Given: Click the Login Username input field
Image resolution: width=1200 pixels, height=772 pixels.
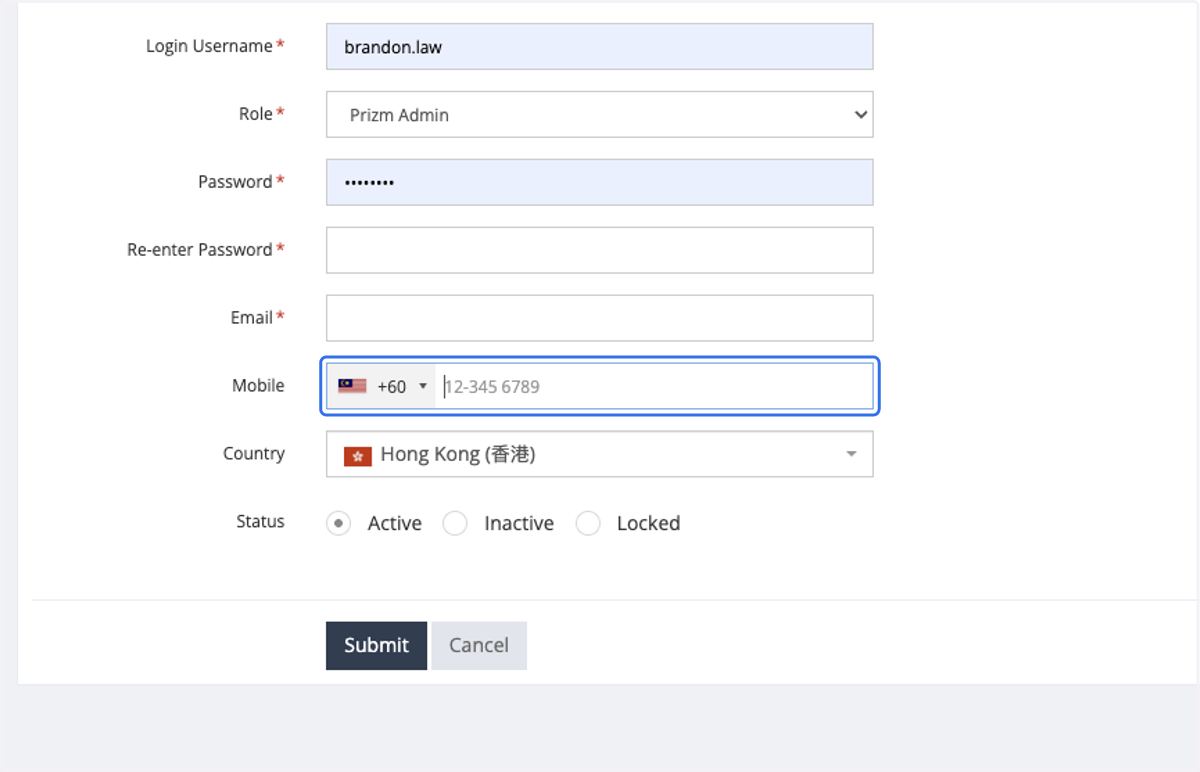Looking at the screenshot, I should [599, 46].
